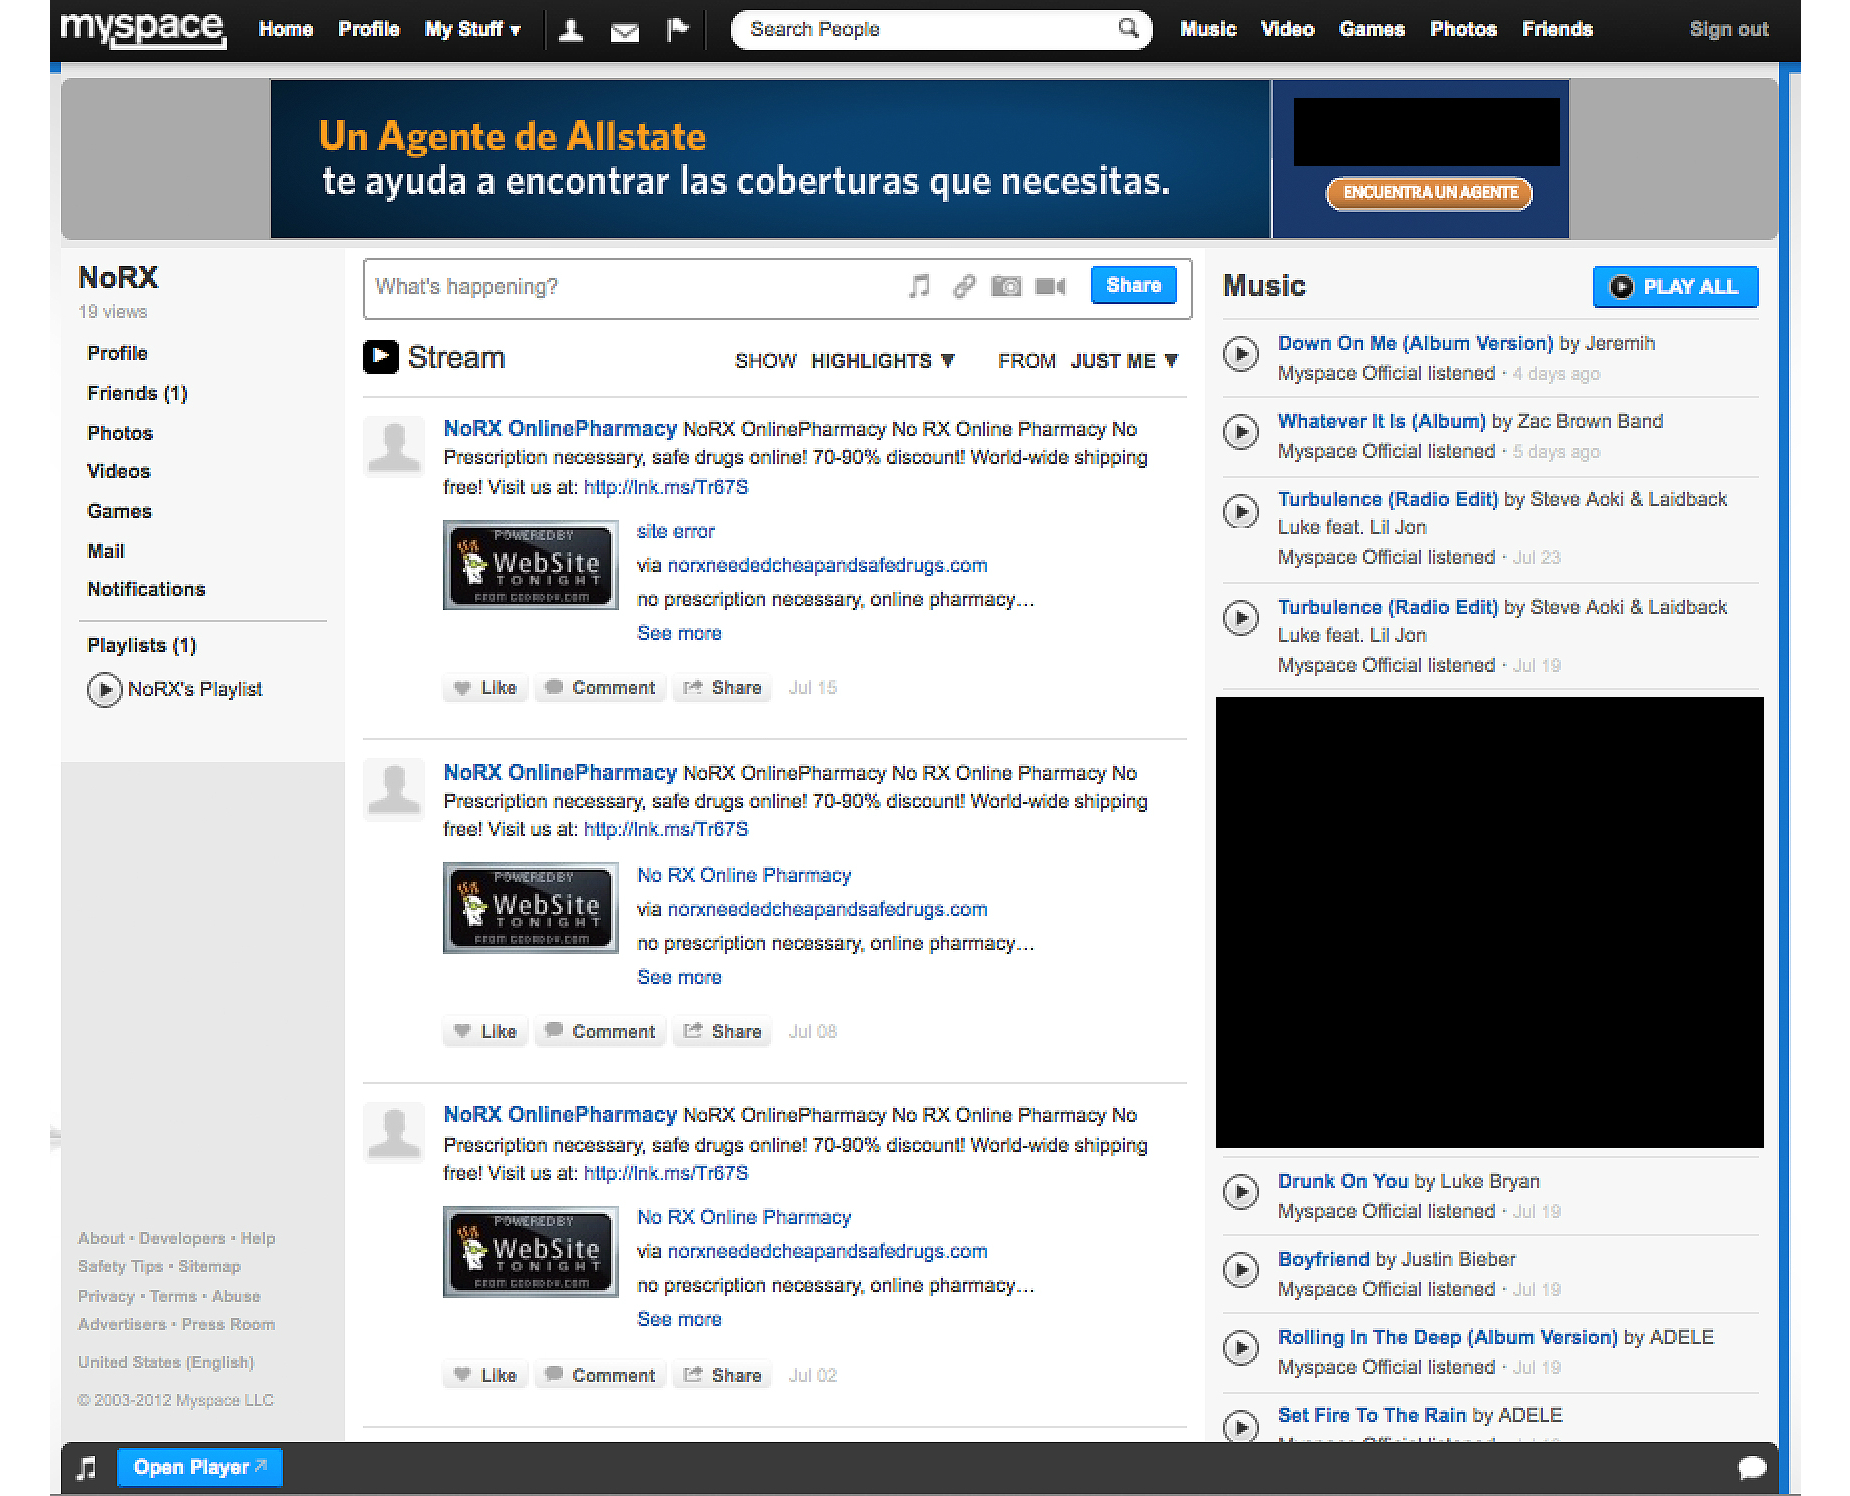Click the notifications flag icon in navbar
The image size is (1850, 1496).
click(677, 31)
